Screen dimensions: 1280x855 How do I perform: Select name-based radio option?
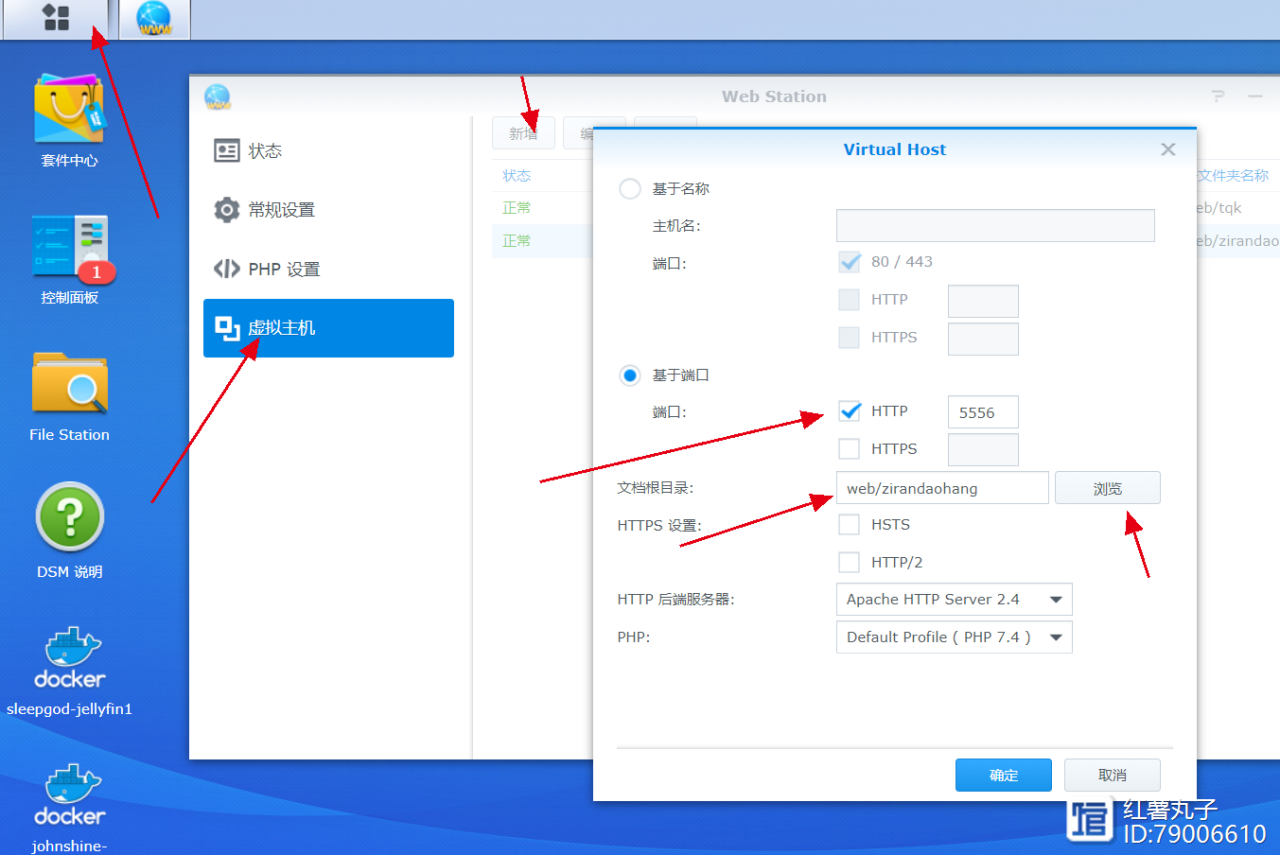tap(630, 189)
